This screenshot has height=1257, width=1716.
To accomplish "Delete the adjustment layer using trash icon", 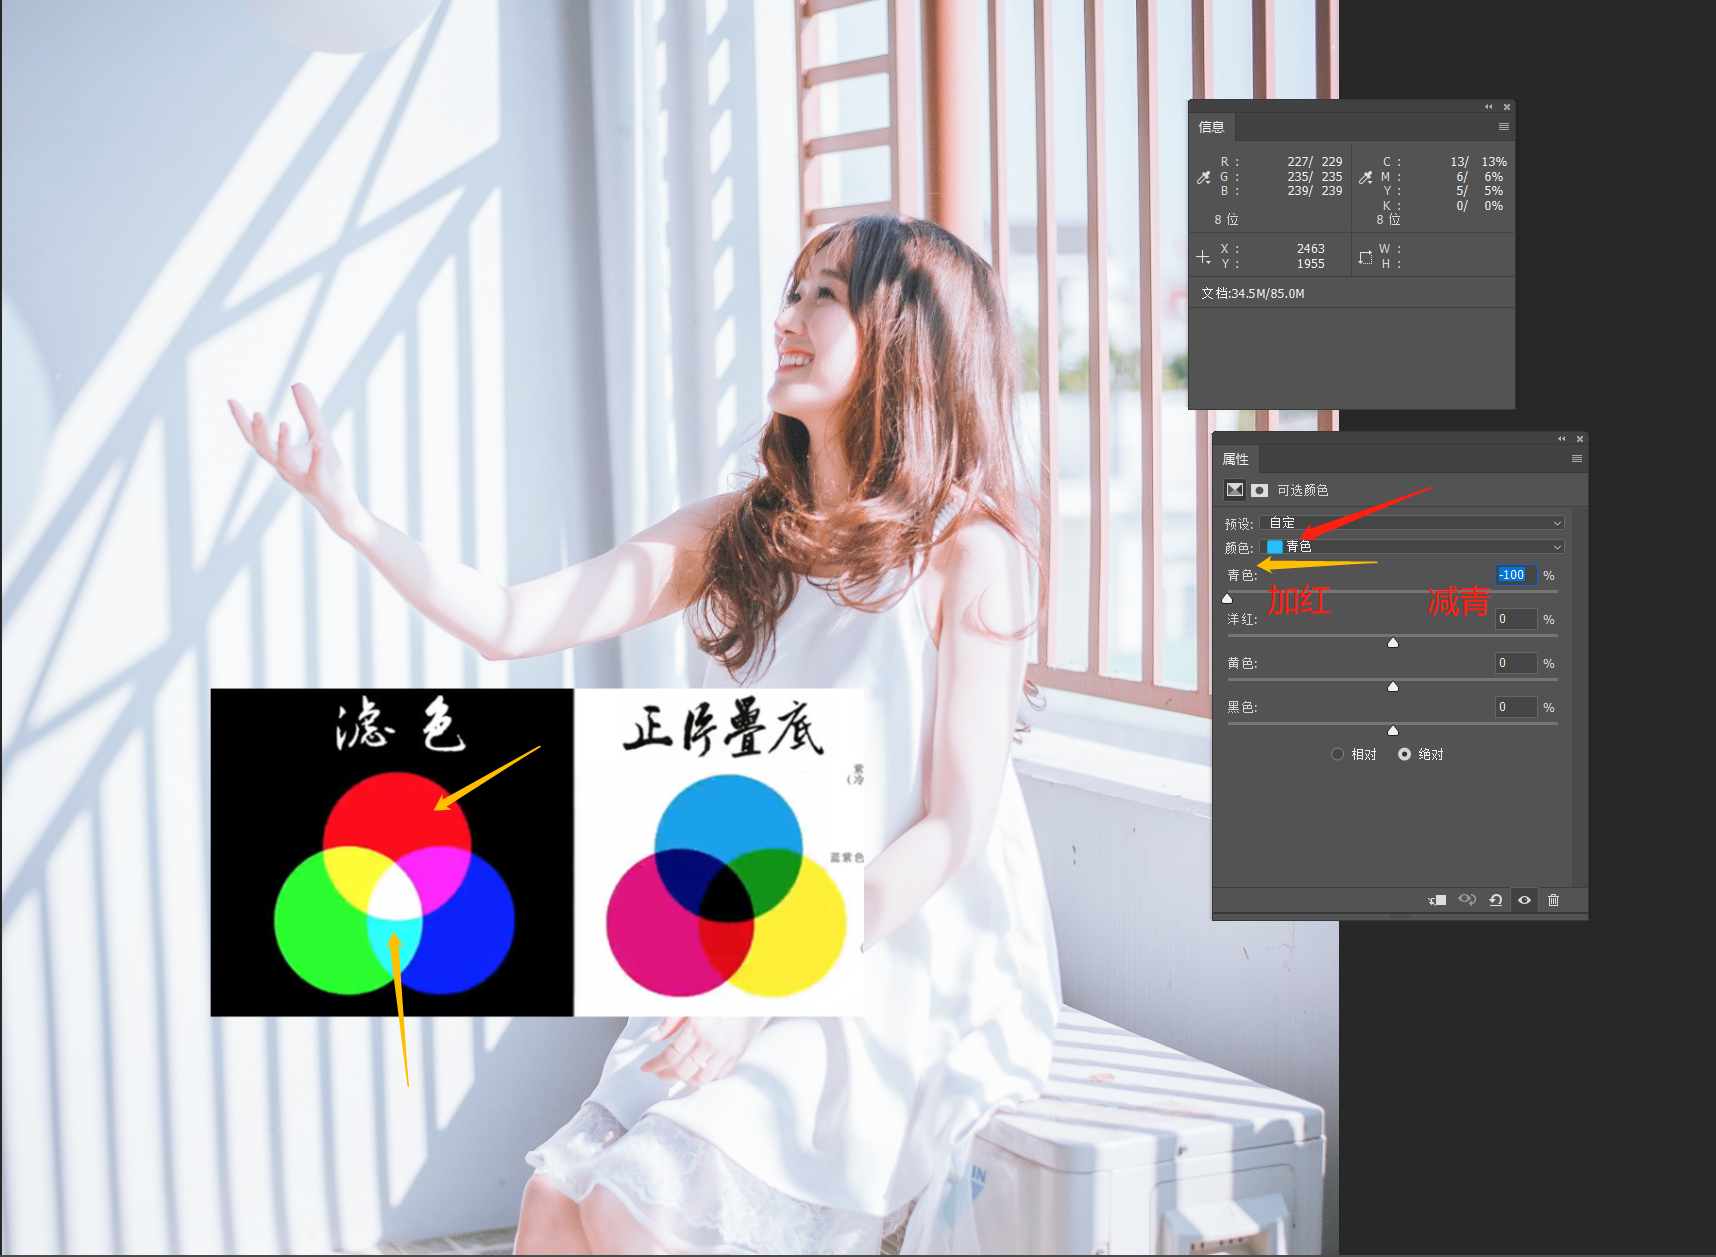I will click(x=1553, y=900).
